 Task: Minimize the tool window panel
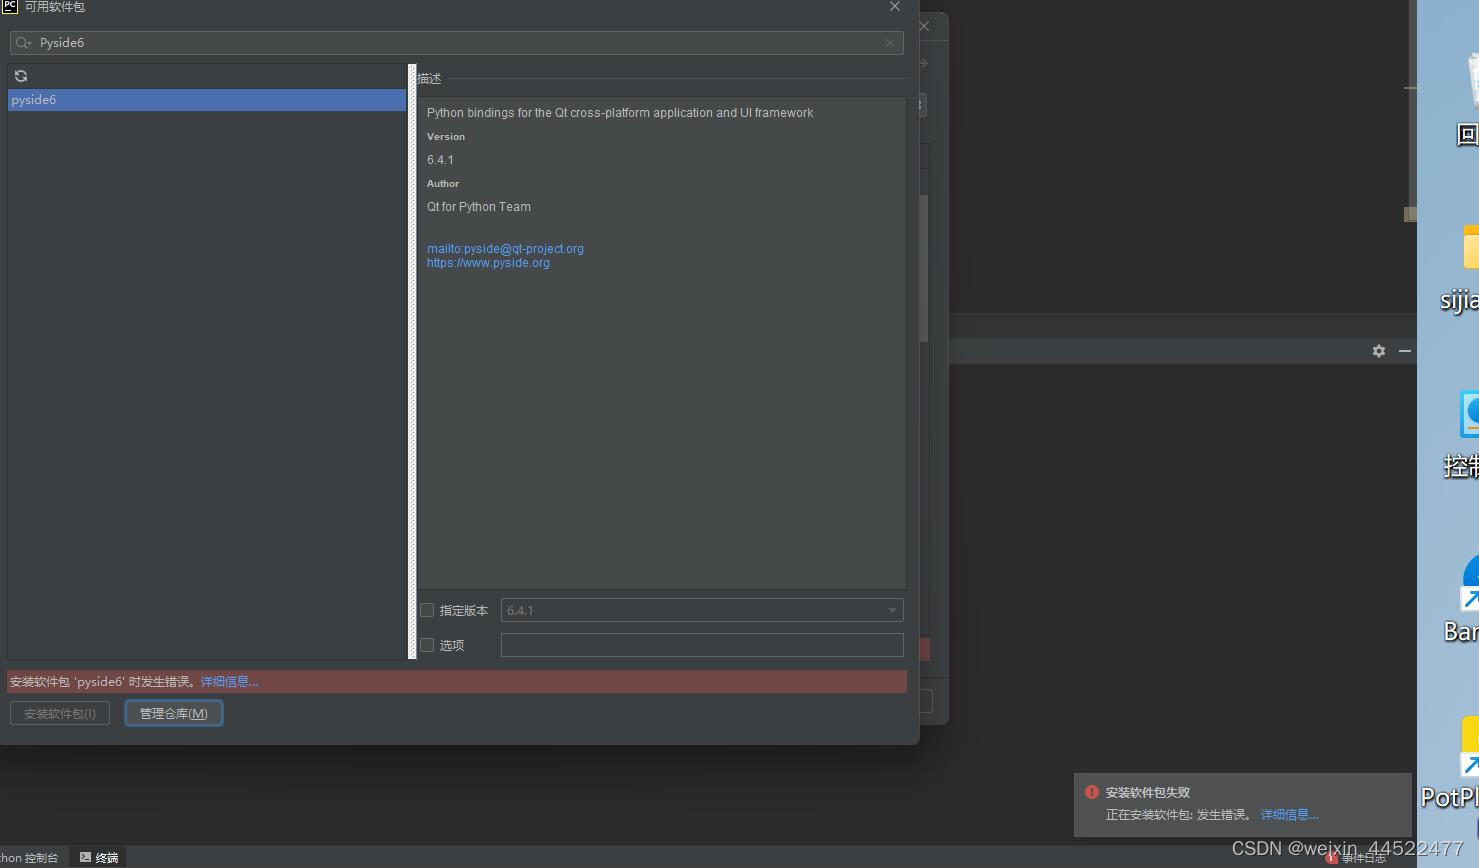click(x=1405, y=351)
